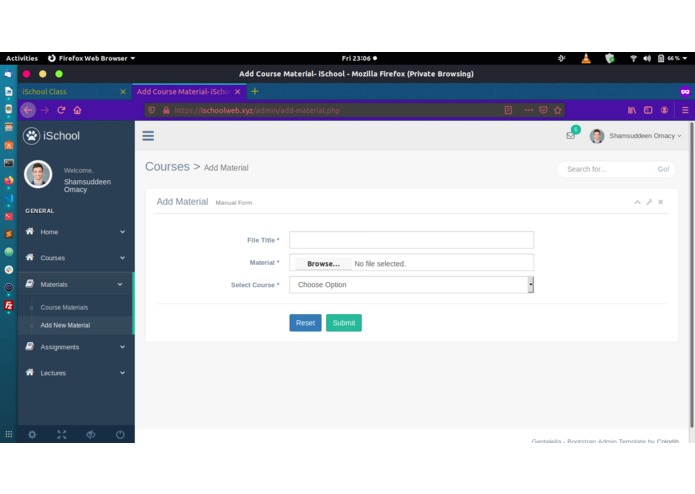This screenshot has width=695, height=494.
Task: Close the Add Material panel
Action: pyautogui.click(x=660, y=202)
